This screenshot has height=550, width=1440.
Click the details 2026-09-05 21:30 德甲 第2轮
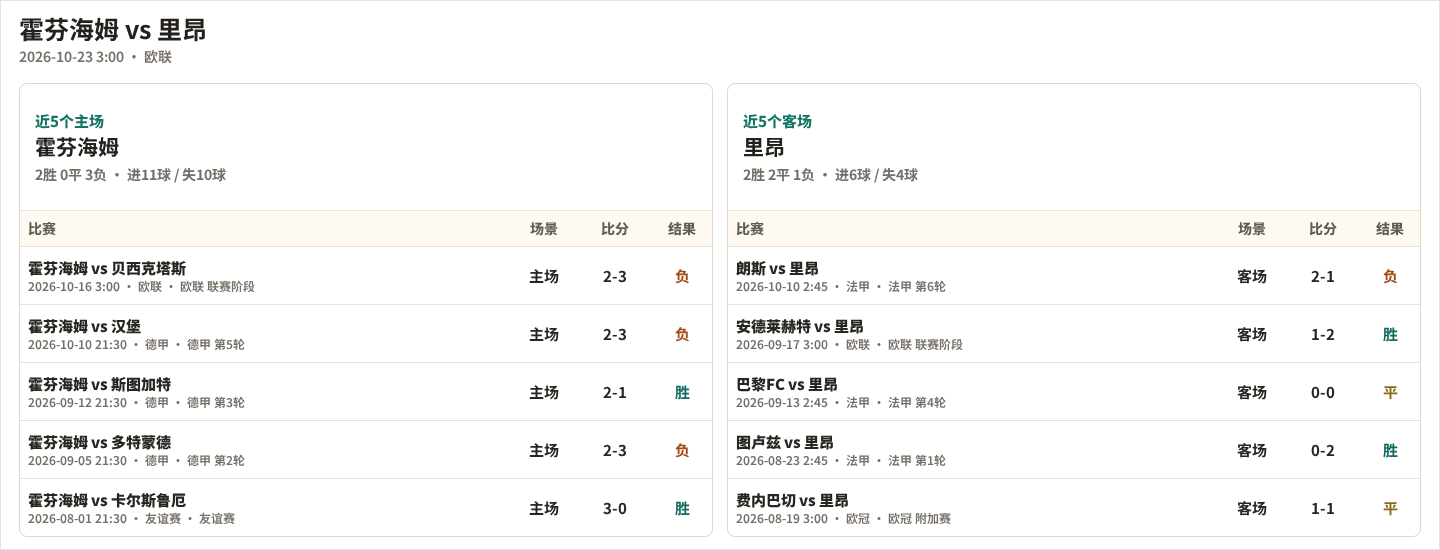coord(136,461)
